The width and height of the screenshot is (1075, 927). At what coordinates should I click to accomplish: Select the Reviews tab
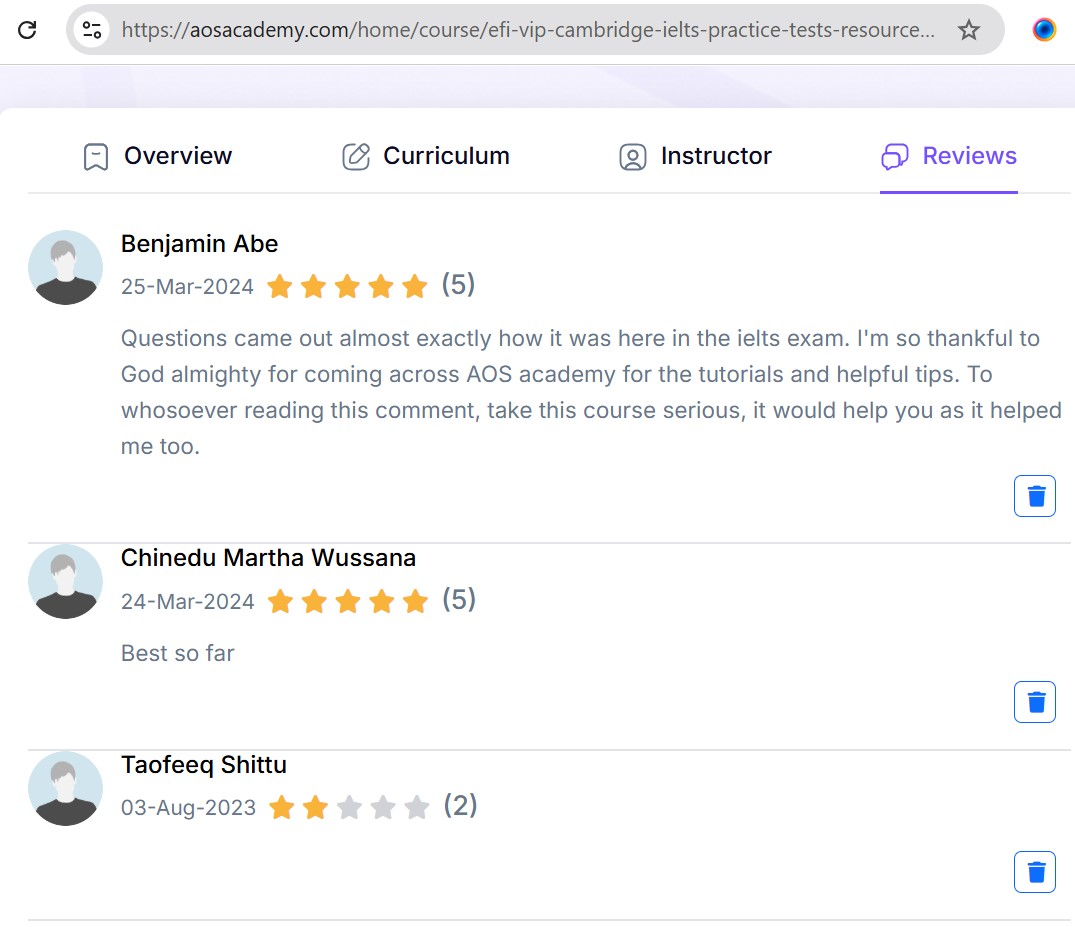949,156
